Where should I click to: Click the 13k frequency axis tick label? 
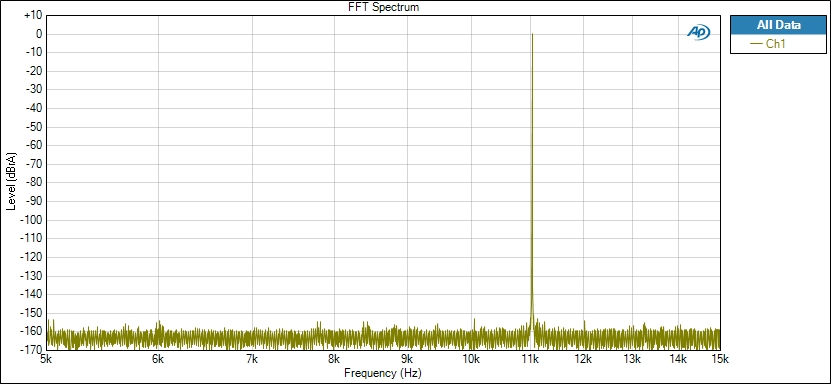(632, 359)
